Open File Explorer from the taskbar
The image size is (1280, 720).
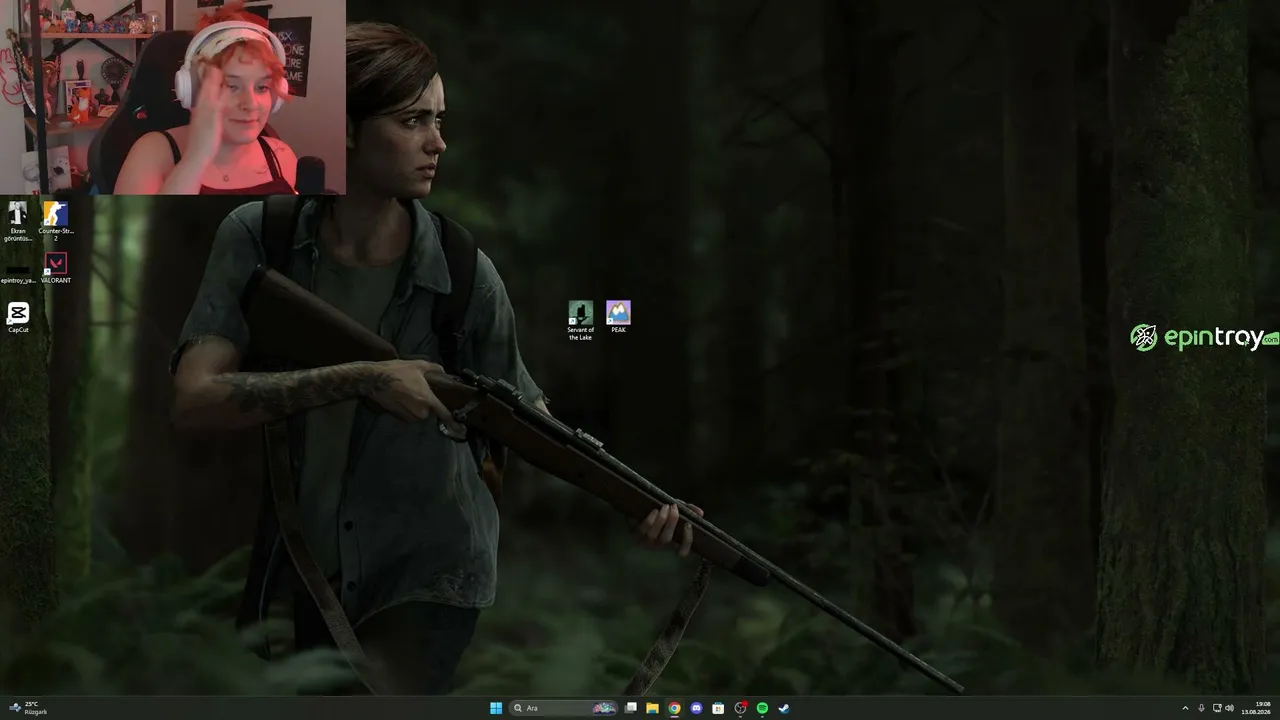pyautogui.click(x=652, y=708)
